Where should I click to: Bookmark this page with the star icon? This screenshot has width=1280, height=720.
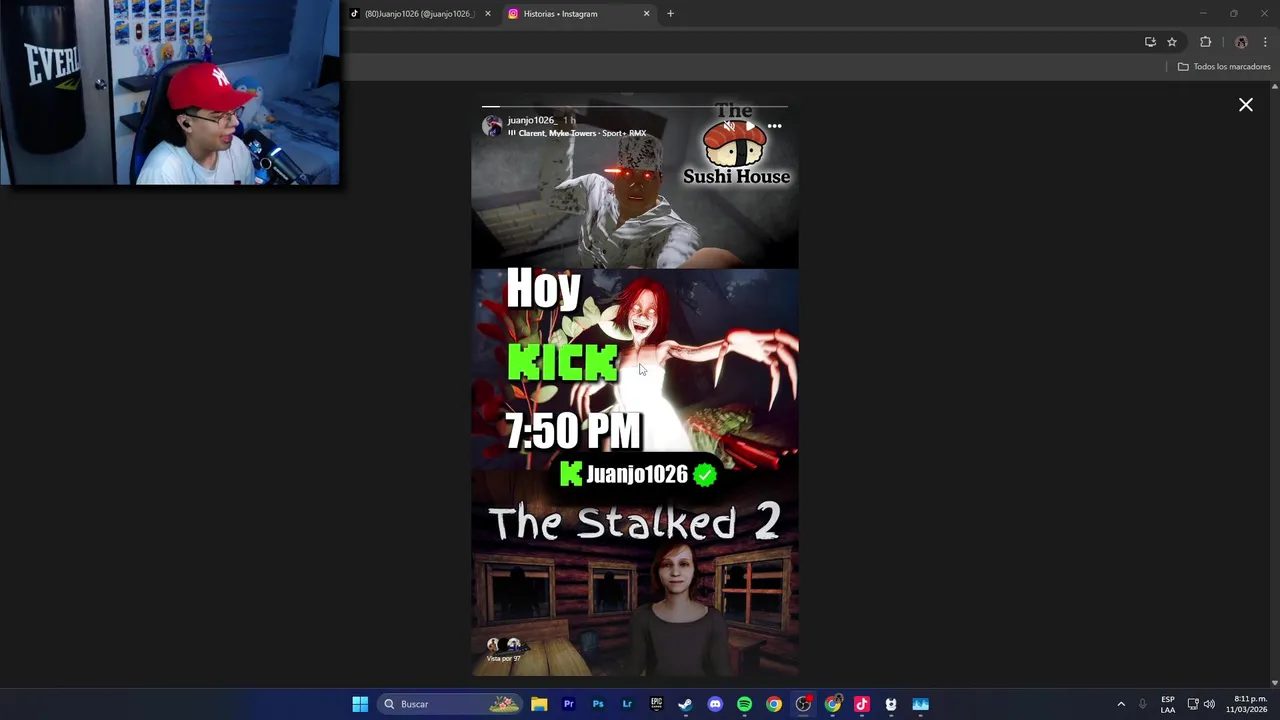click(1172, 42)
